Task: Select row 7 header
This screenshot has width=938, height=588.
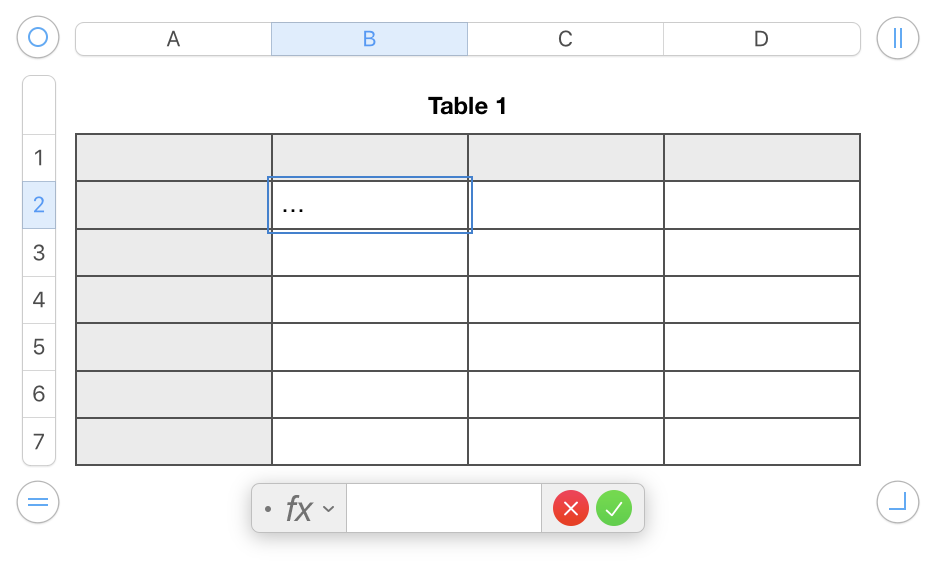Action: coord(39,442)
